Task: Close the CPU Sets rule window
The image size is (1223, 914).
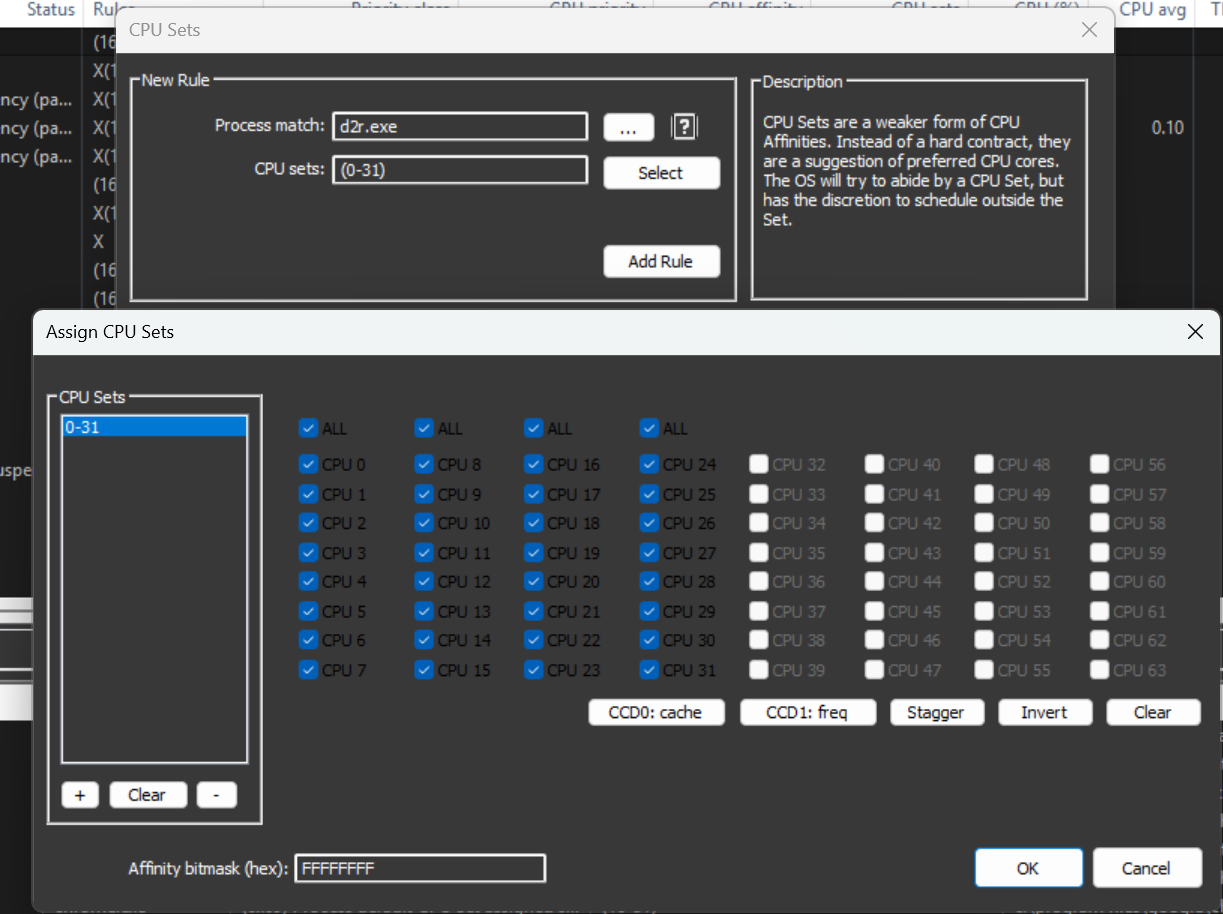Action: coord(1090,30)
